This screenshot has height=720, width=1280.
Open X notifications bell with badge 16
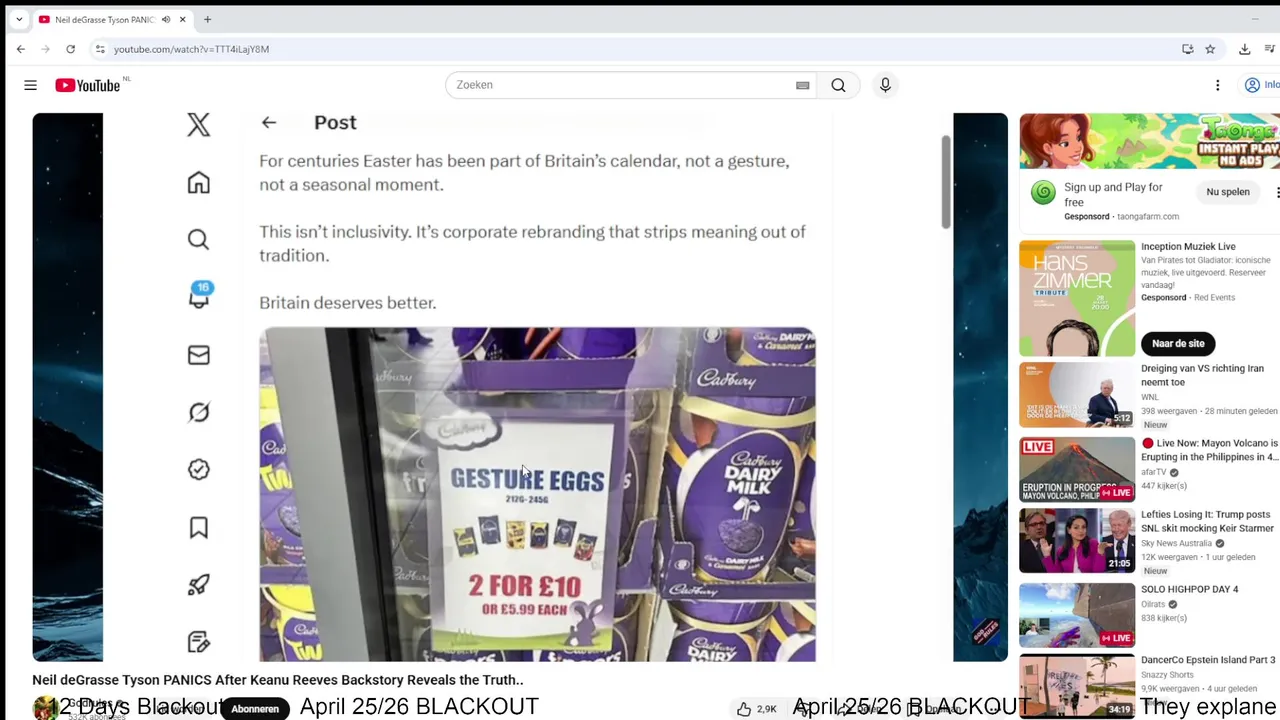pyautogui.click(x=199, y=296)
